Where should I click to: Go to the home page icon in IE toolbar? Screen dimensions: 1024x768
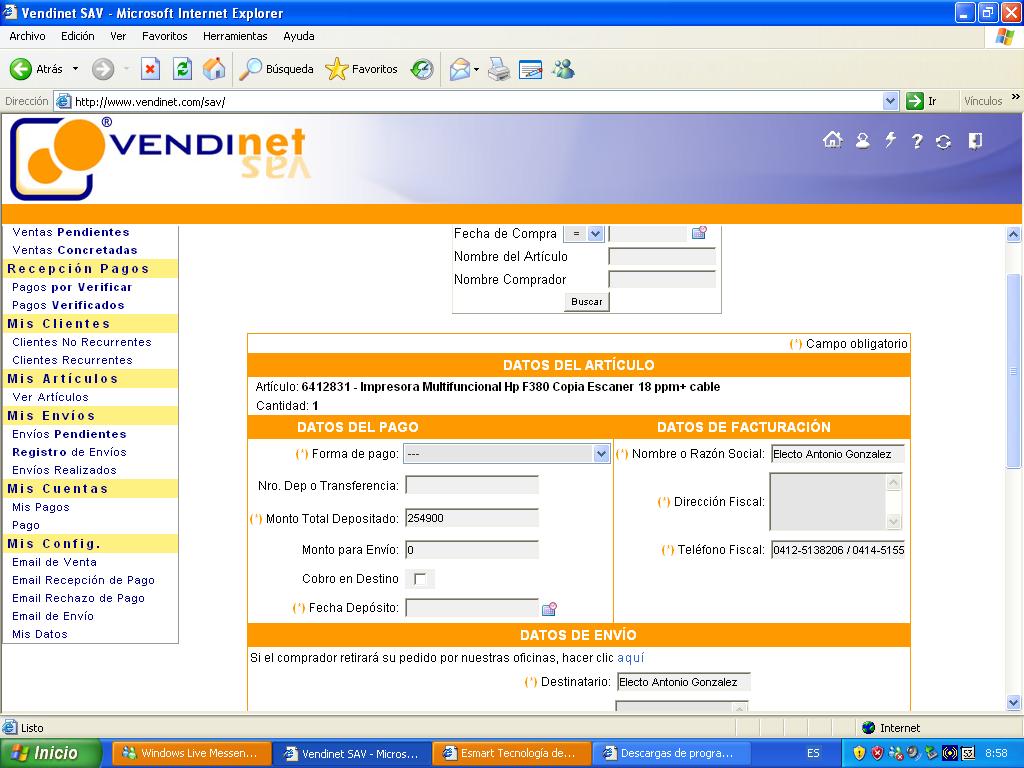214,69
